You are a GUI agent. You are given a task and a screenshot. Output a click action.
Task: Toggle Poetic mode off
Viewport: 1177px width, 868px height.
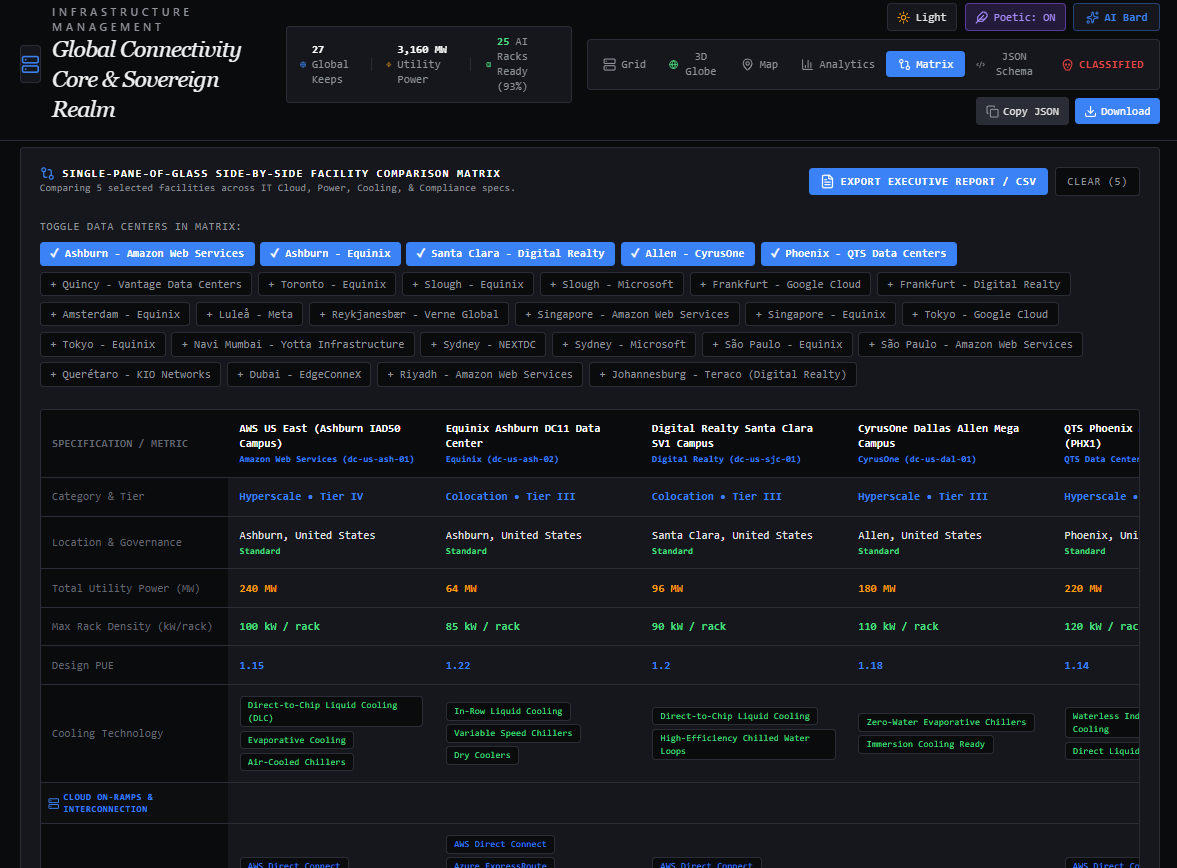tap(1015, 17)
